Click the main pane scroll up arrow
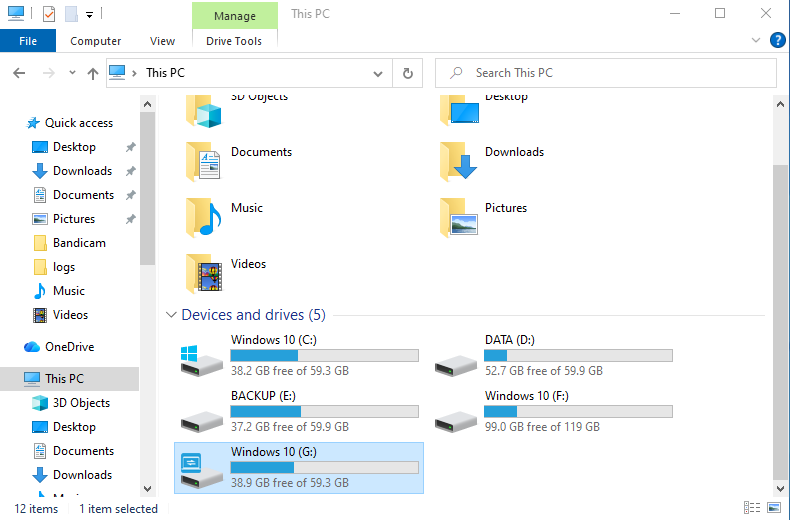Image resolution: width=790 pixels, height=520 pixels. (780, 104)
